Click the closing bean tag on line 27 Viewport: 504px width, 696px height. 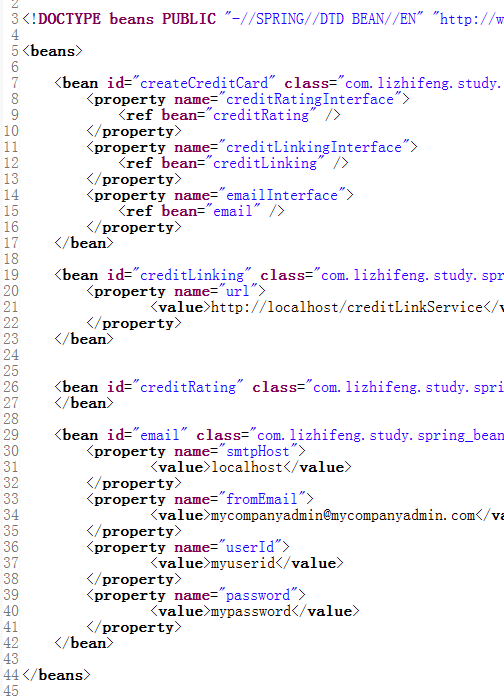pyautogui.click(x=84, y=403)
